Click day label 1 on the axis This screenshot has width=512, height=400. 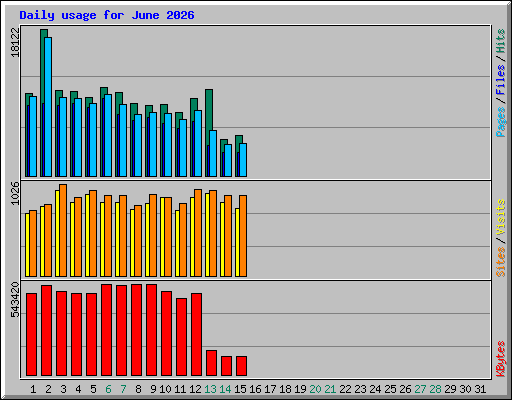[33, 389]
